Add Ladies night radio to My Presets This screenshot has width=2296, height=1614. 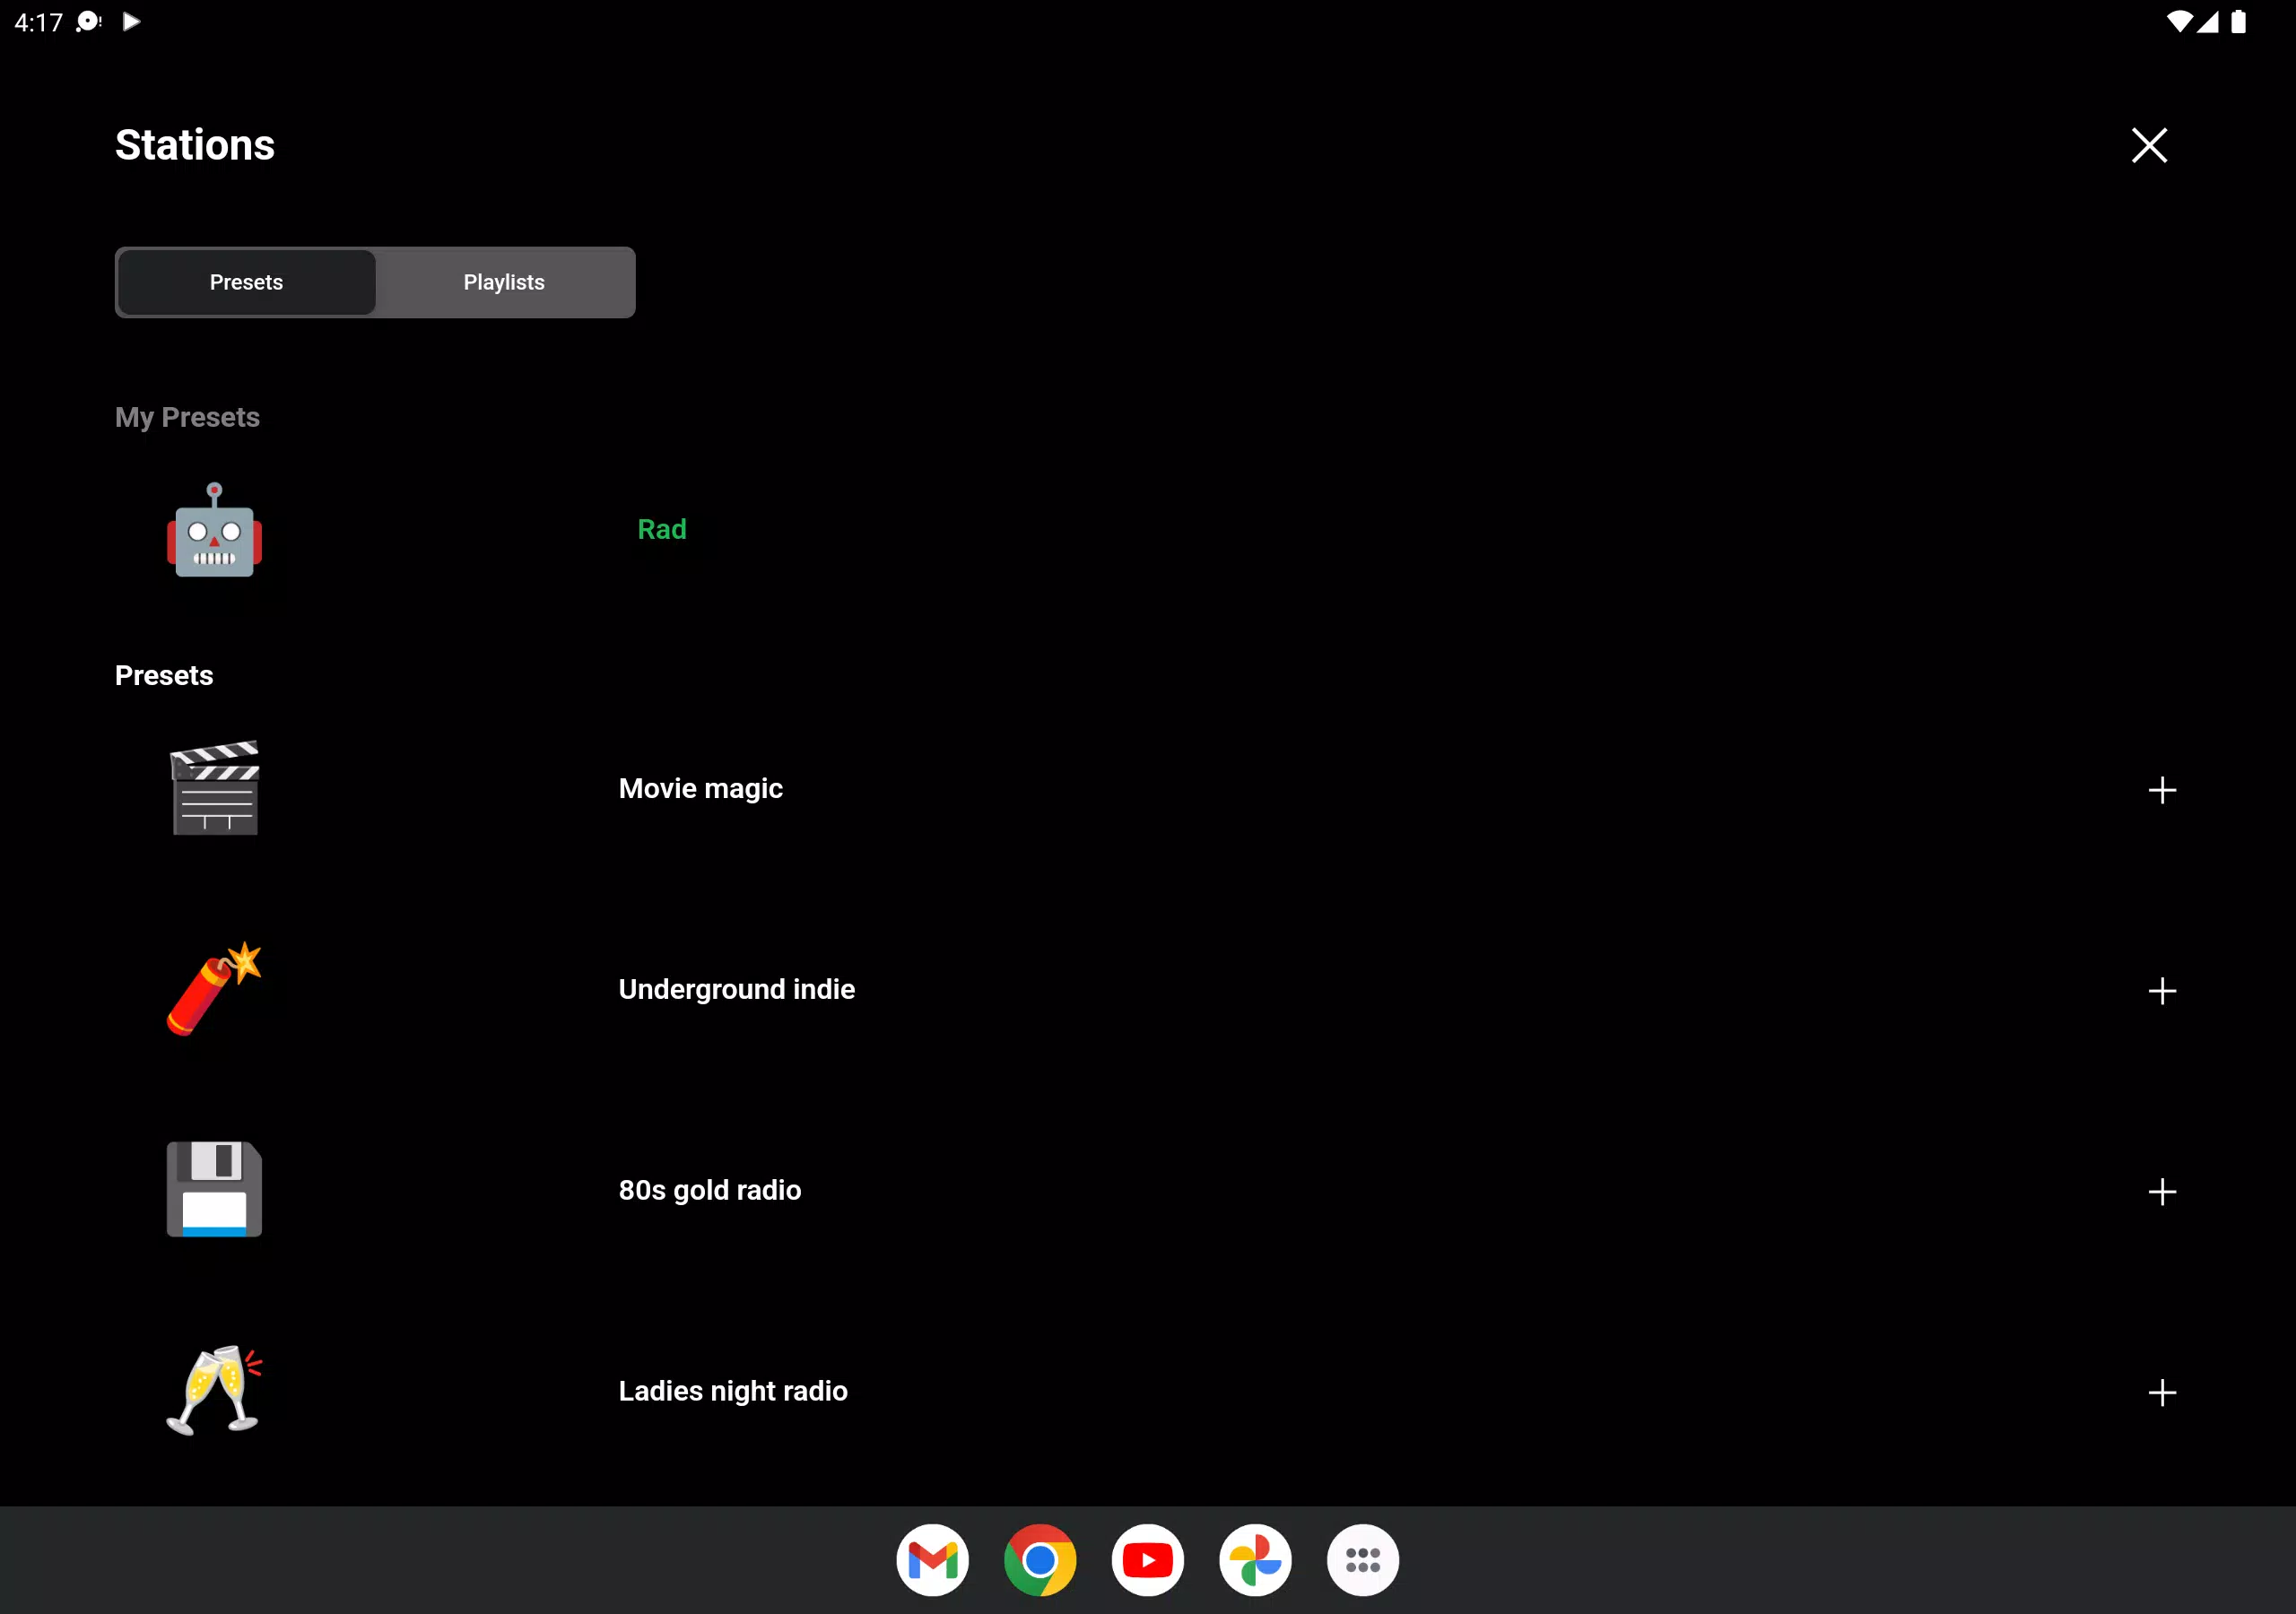2161,1393
